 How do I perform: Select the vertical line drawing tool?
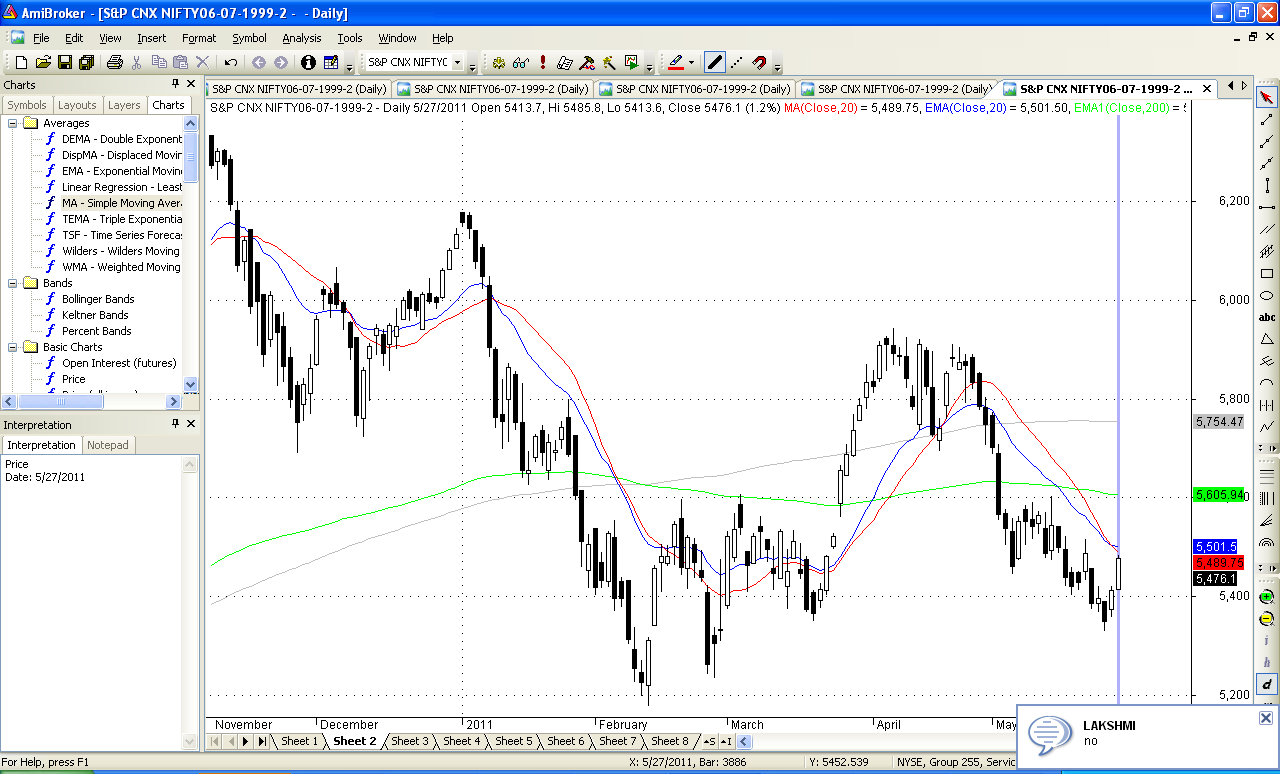[1267, 185]
